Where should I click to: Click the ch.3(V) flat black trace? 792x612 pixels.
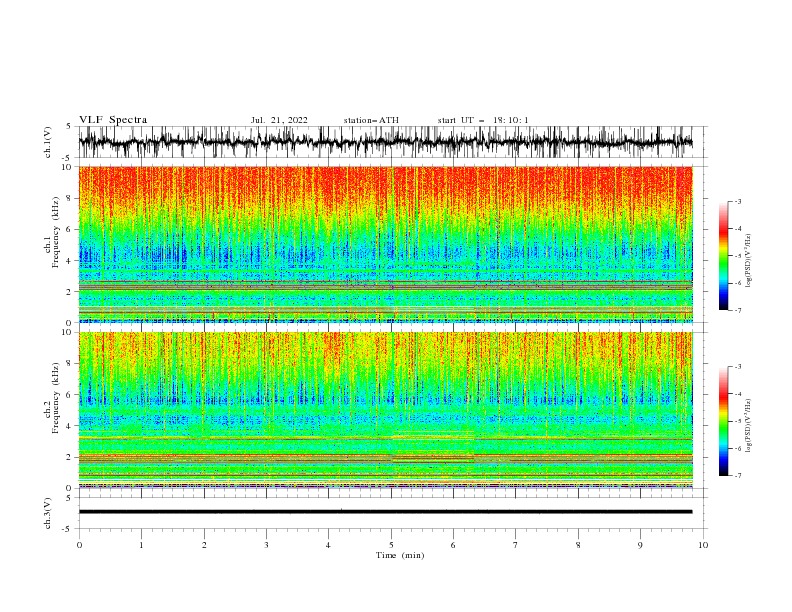385,512
